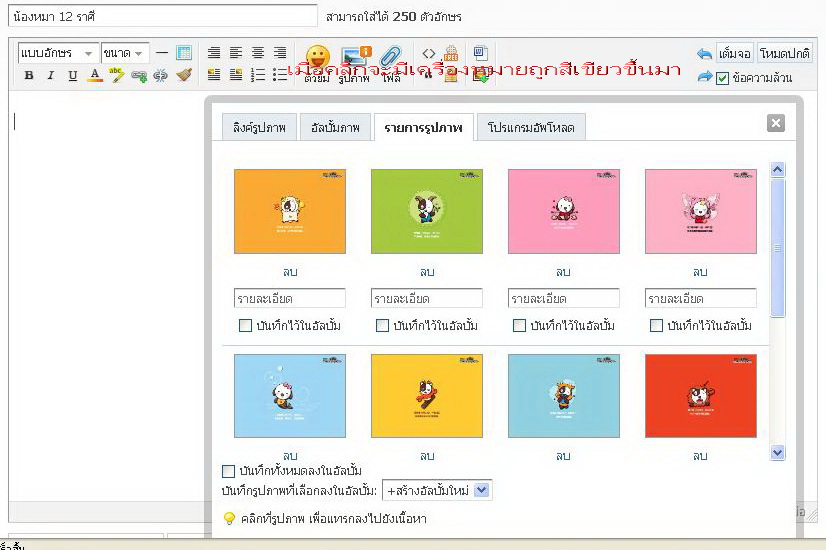Insert a horizontal rule line
Image resolution: width=826 pixels, height=550 pixels.
click(162, 53)
